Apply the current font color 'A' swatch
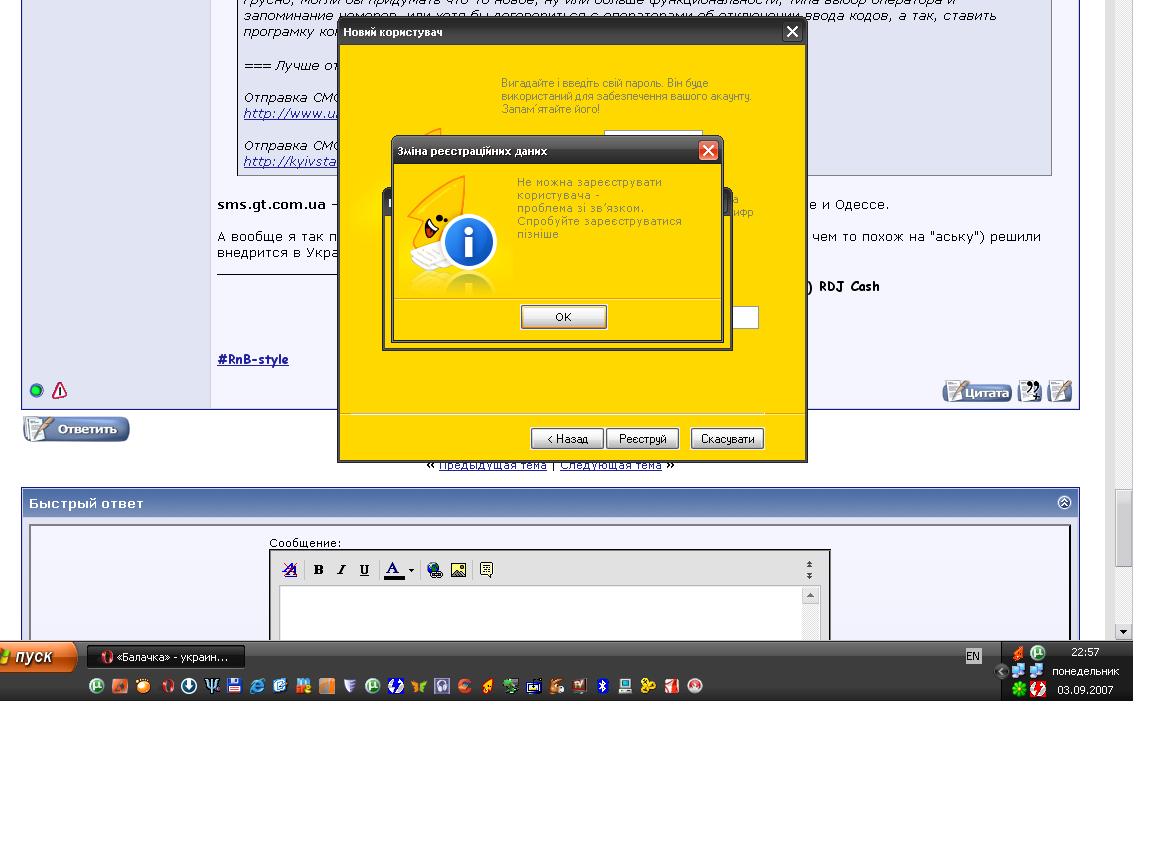Viewport: 1152px width, 864px height. pos(394,570)
